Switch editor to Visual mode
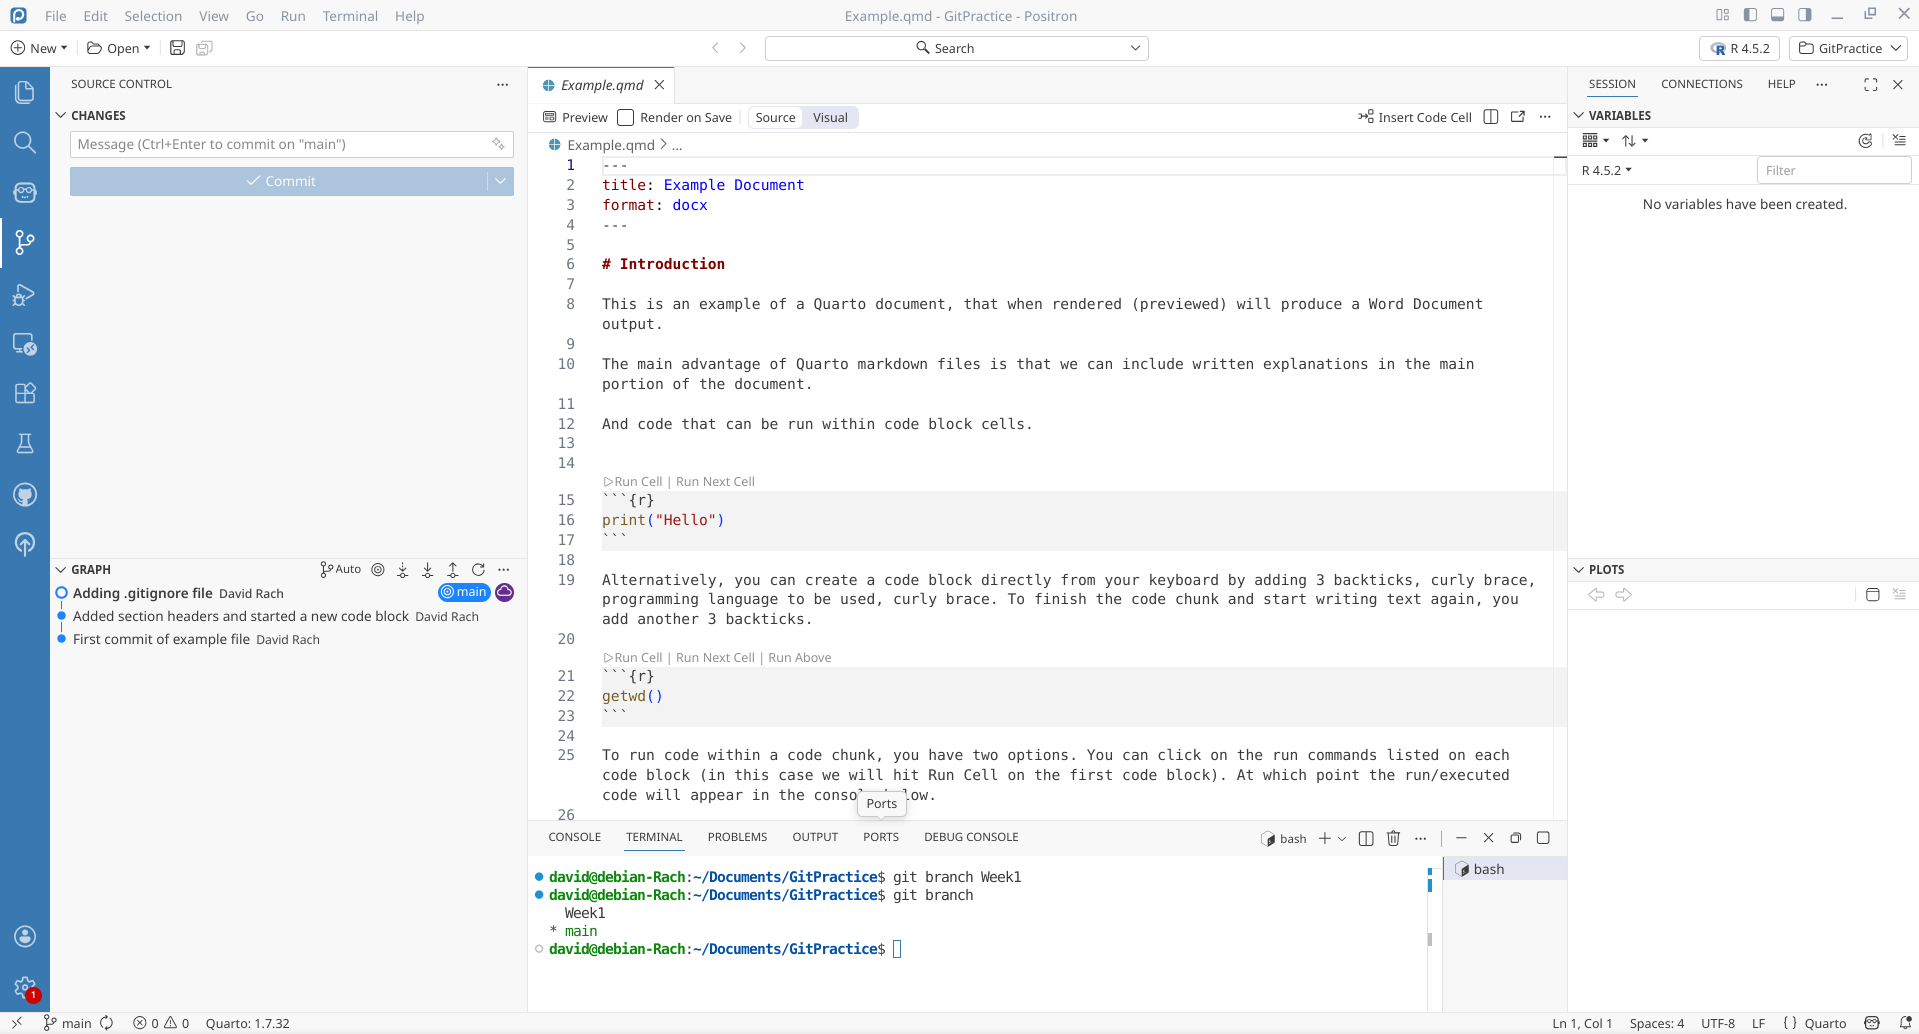The height and width of the screenshot is (1034, 1919). [x=829, y=118]
